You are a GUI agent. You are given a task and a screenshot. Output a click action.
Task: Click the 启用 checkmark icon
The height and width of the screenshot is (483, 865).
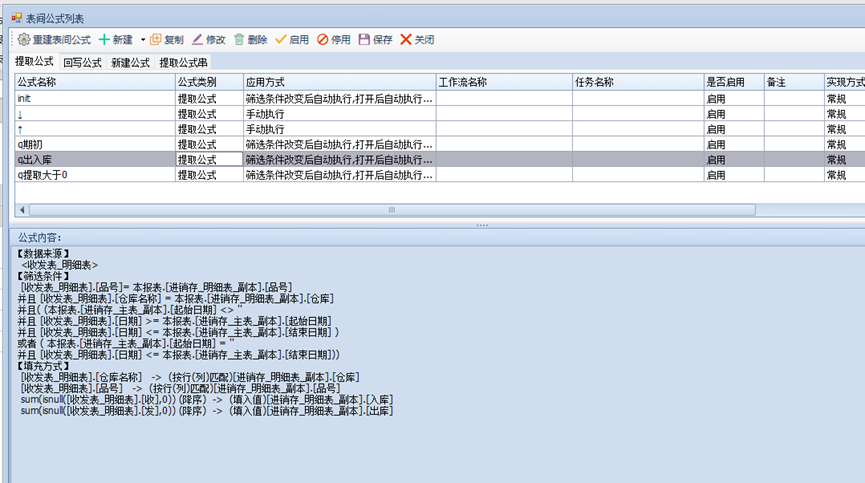click(281, 40)
